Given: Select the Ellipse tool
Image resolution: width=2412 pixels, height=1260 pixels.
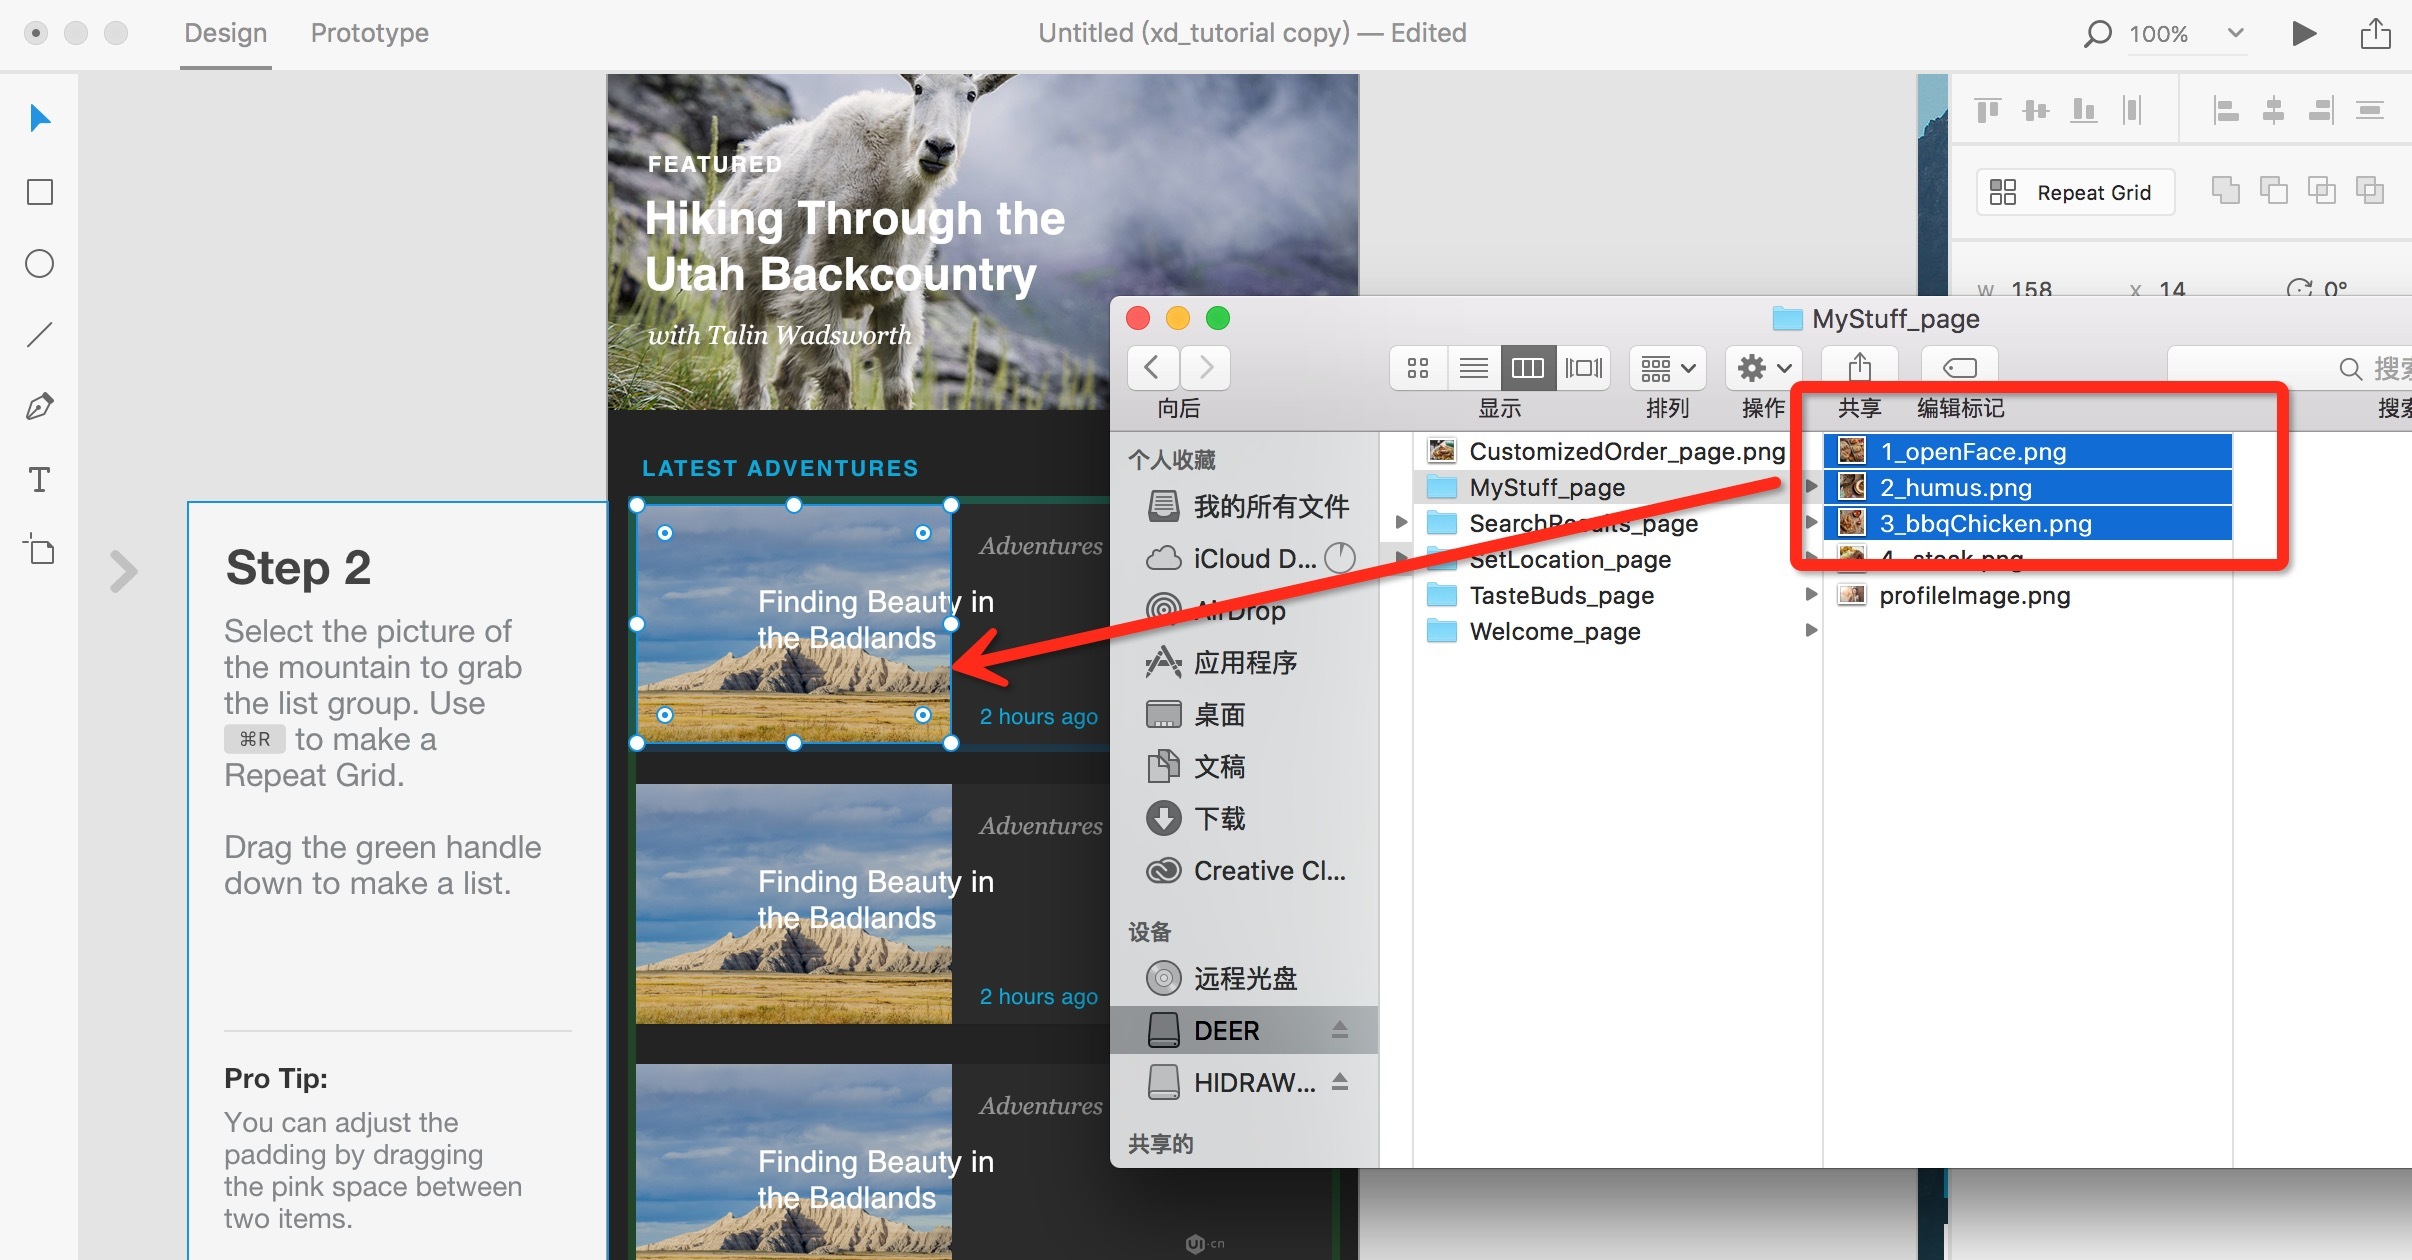Looking at the screenshot, I should (x=40, y=264).
